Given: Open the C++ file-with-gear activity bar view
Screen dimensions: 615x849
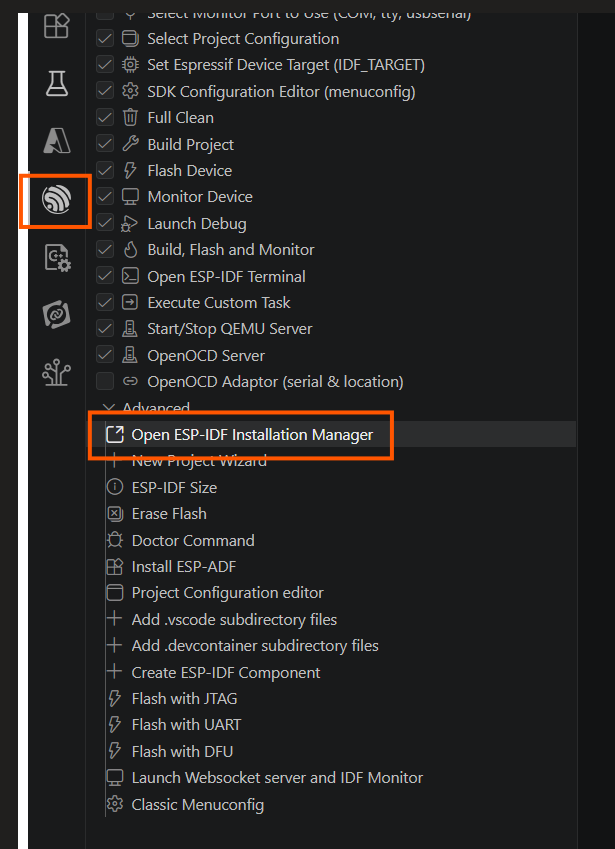Looking at the screenshot, I should pos(57,258).
